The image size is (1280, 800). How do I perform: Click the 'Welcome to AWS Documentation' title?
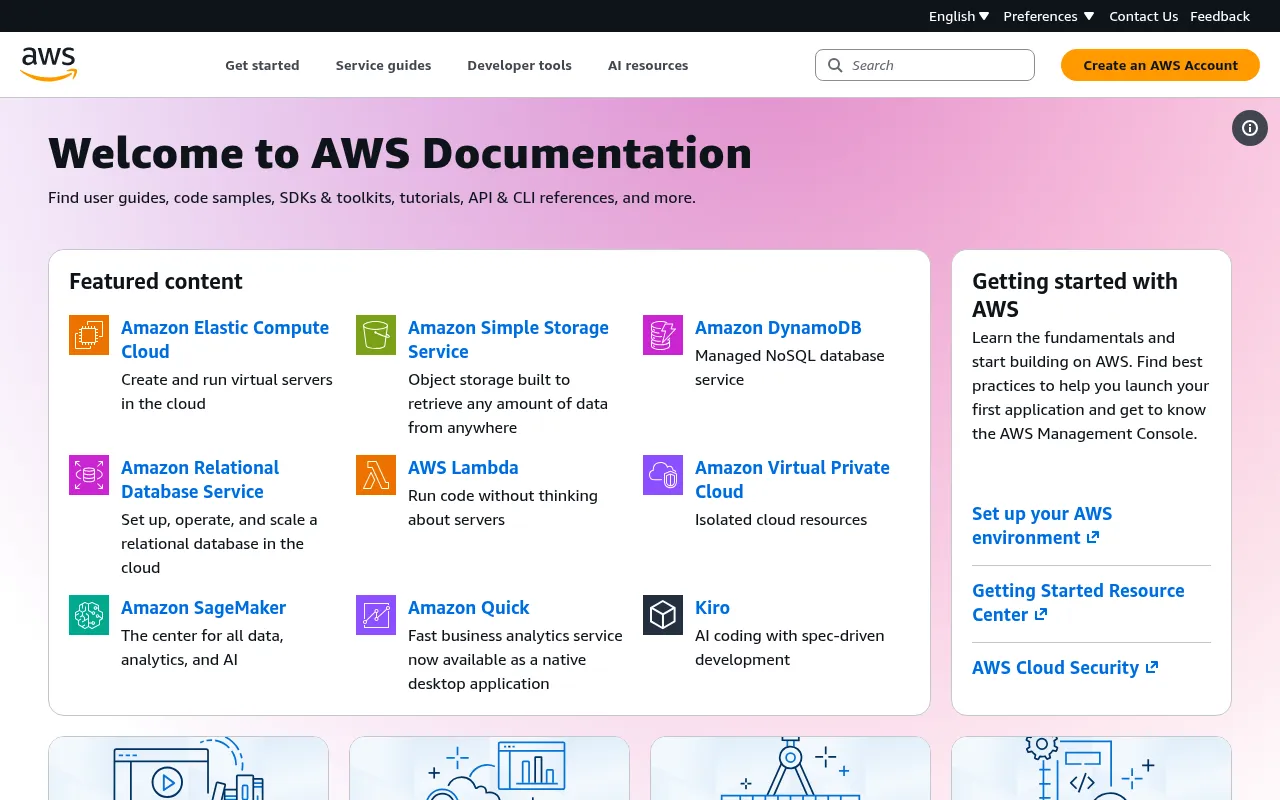pos(400,153)
